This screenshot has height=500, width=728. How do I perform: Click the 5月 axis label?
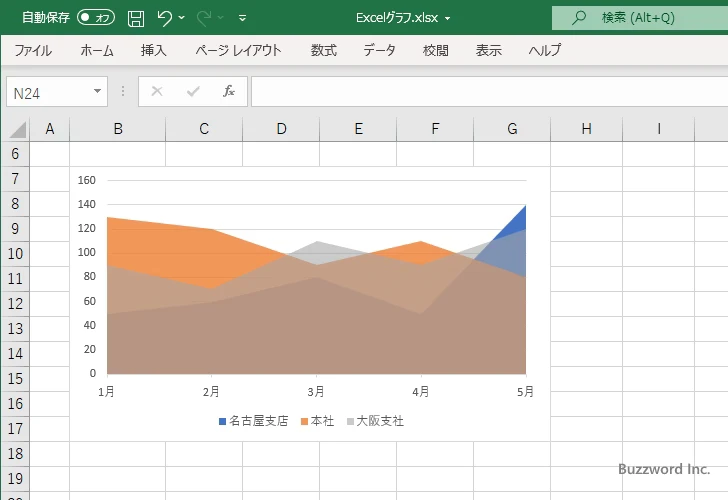pyautogui.click(x=525, y=392)
